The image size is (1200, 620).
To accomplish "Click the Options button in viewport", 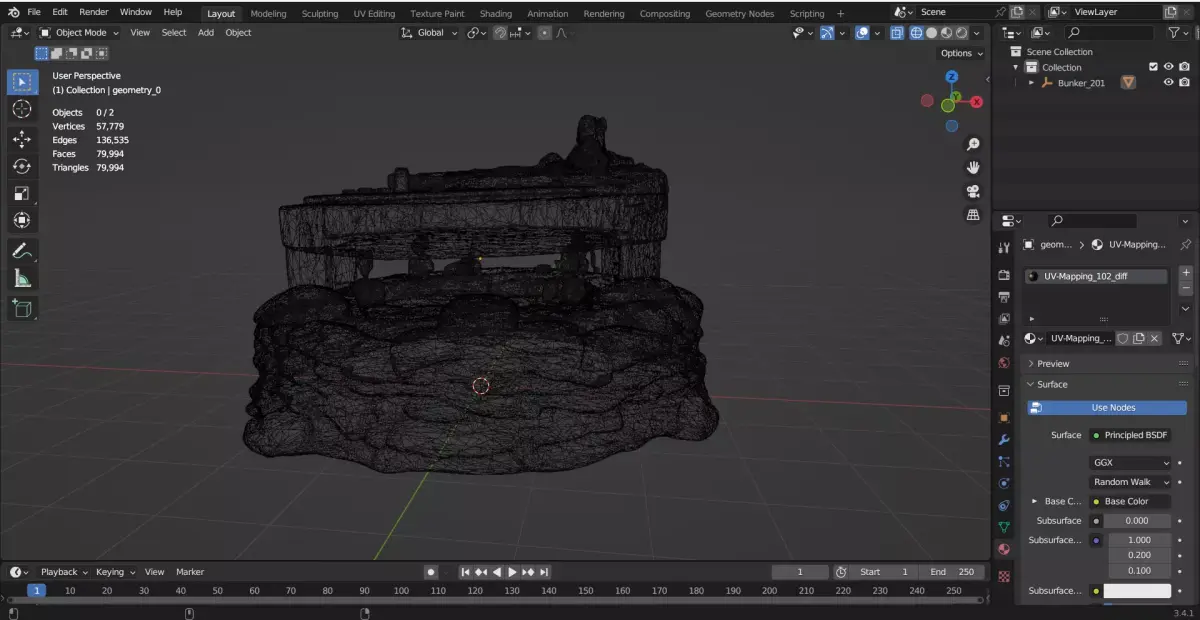I will coord(961,53).
